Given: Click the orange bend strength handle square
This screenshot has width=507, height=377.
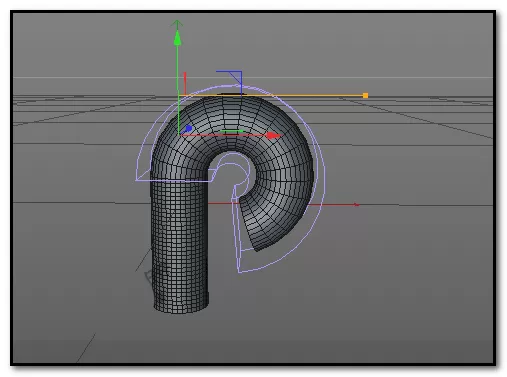Looking at the screenshot, I should [x=365, y=96].
